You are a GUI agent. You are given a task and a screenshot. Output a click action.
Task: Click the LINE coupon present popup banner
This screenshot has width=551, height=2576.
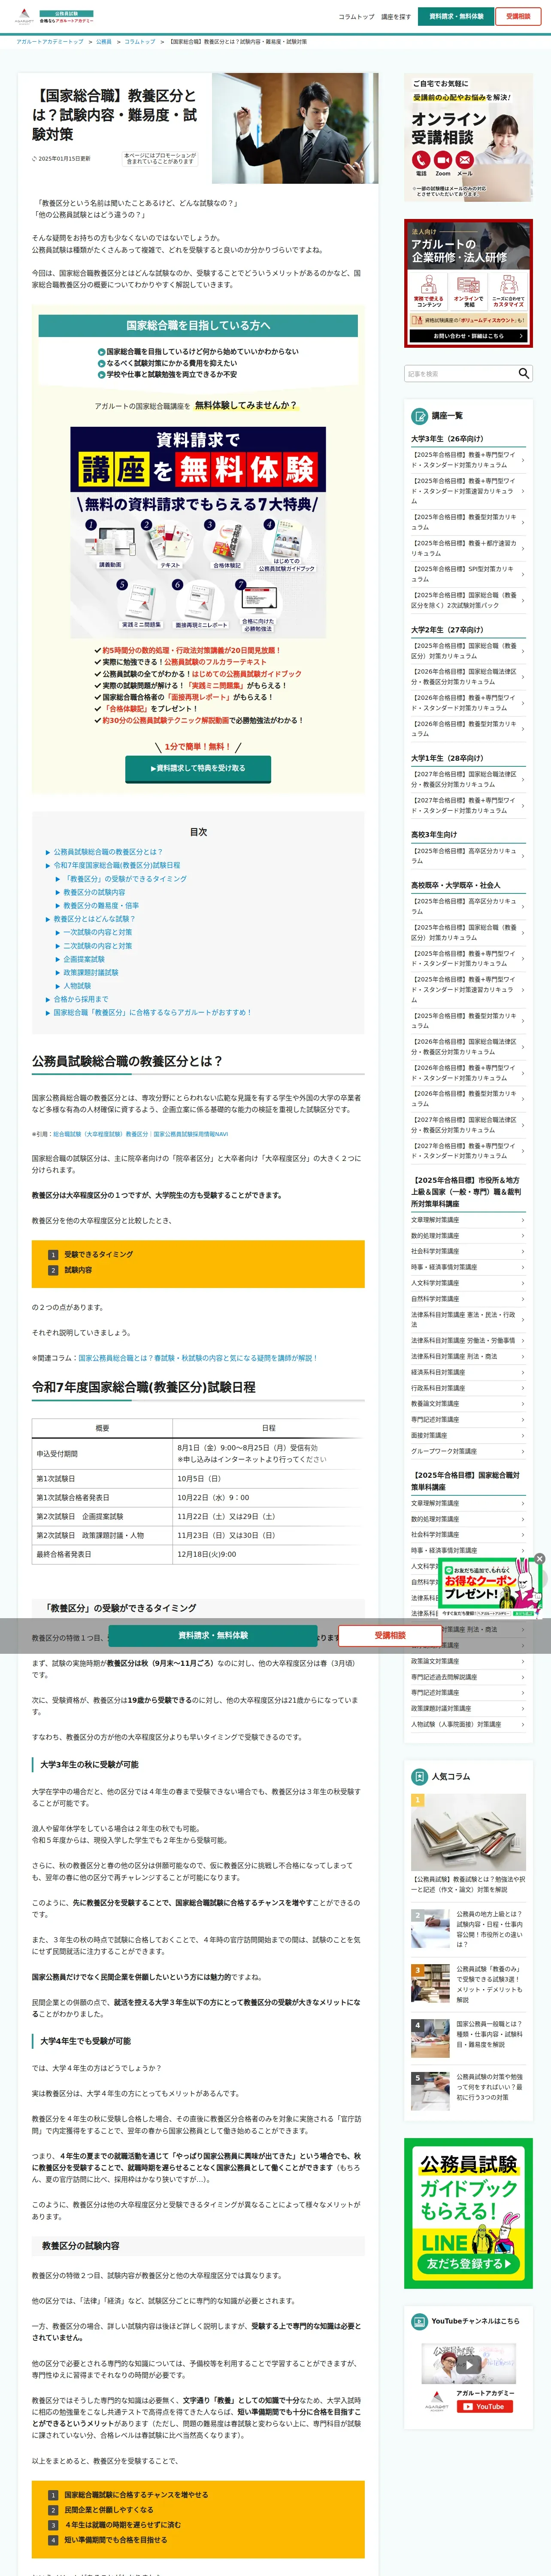(490, 1589)
